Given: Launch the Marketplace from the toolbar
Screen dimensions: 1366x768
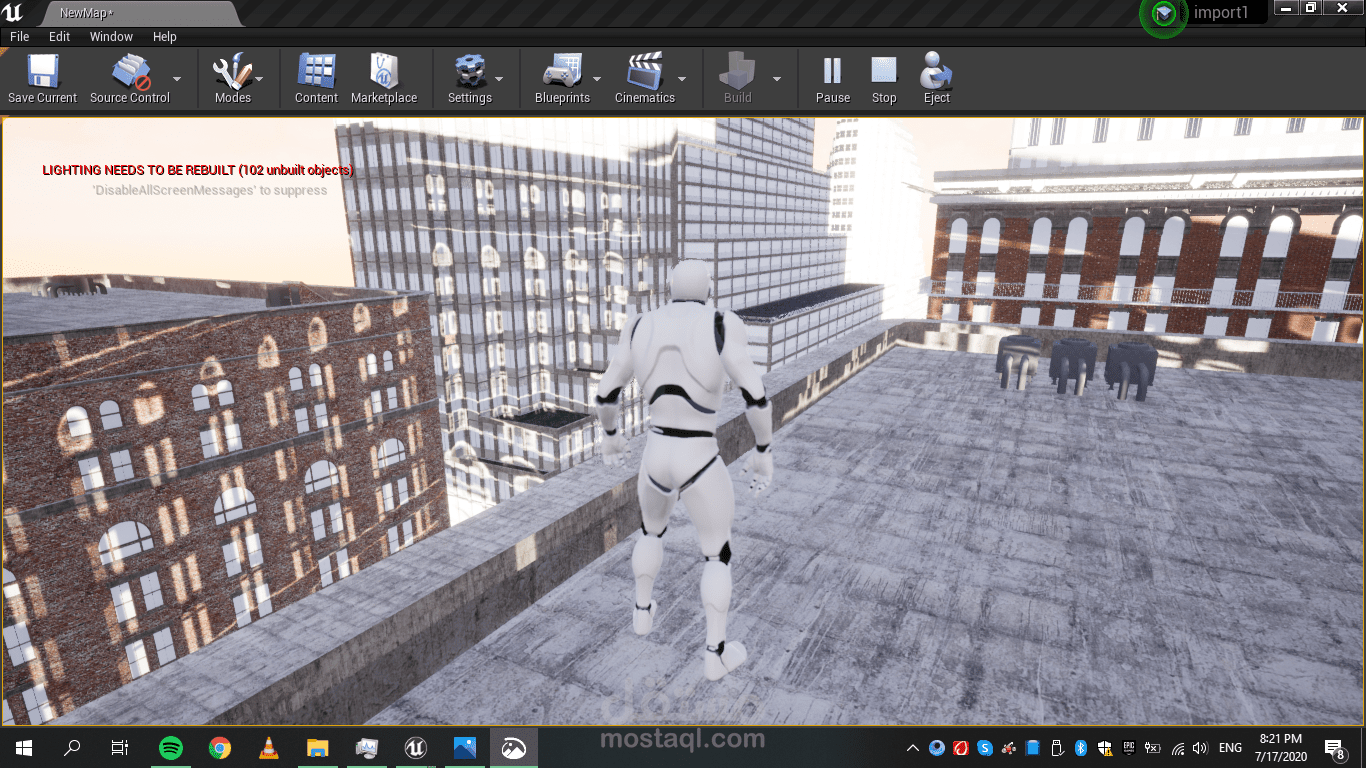Looking at the screenshot, I should point(384,78).
